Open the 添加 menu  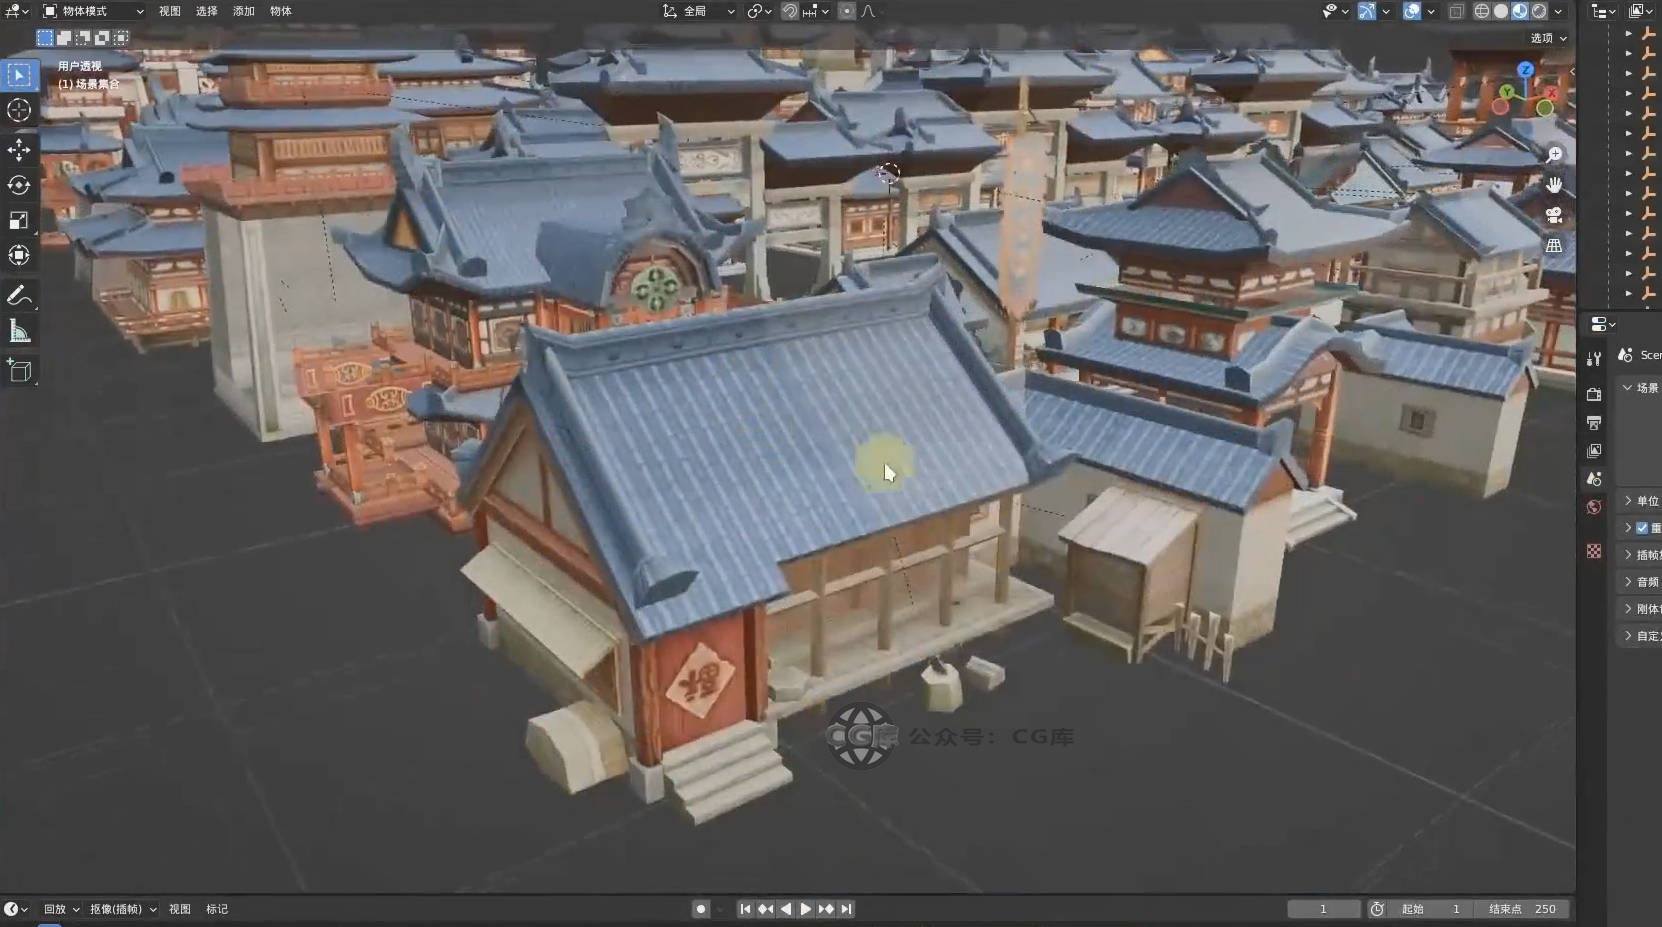pyautogui.click(x=244, y=11)
